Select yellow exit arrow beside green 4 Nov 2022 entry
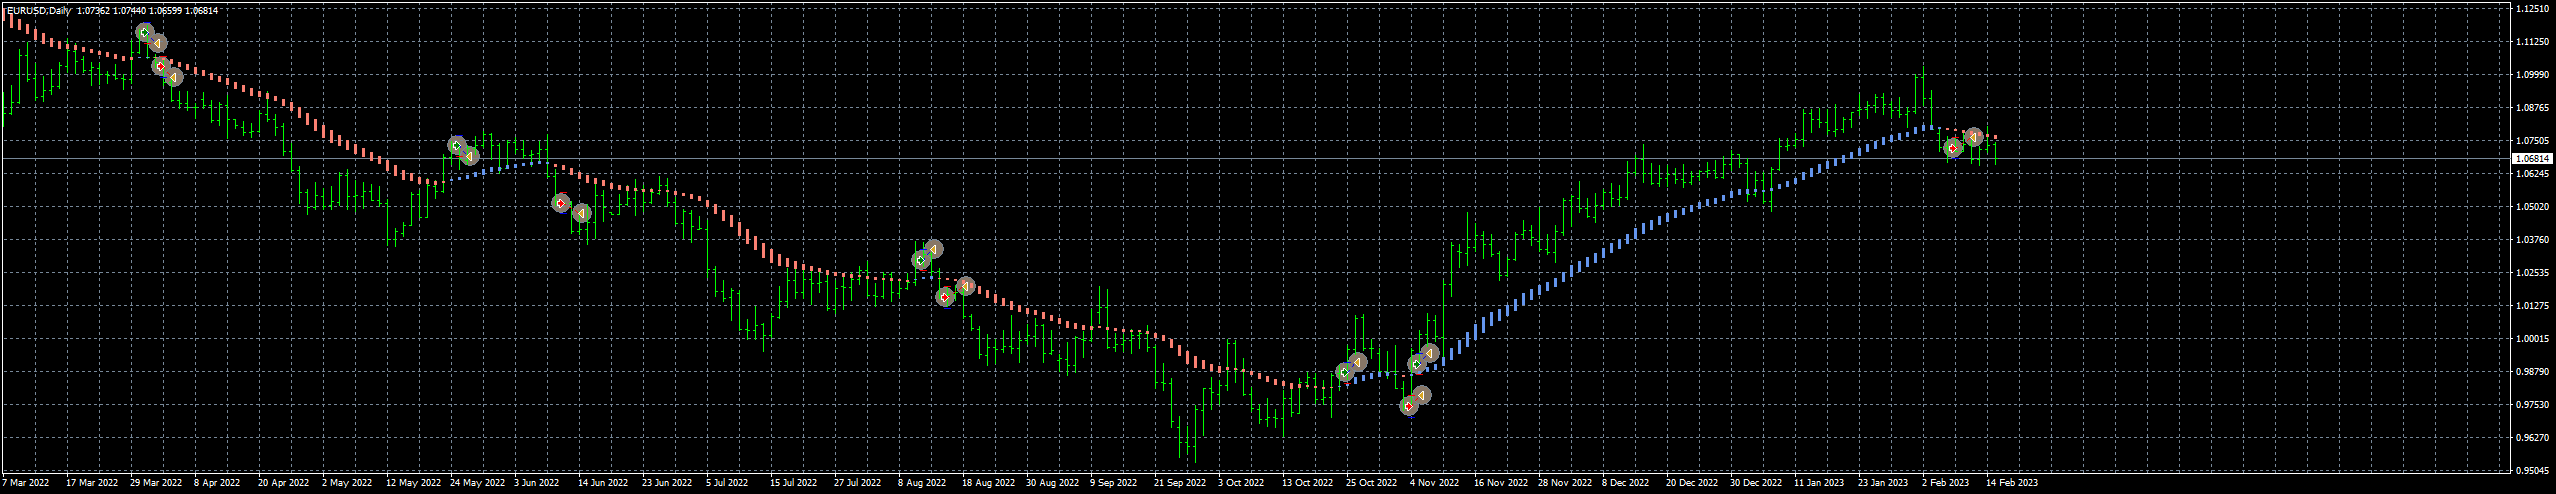The width and height of the screenshot is (2556, 494). [1429, 354]
